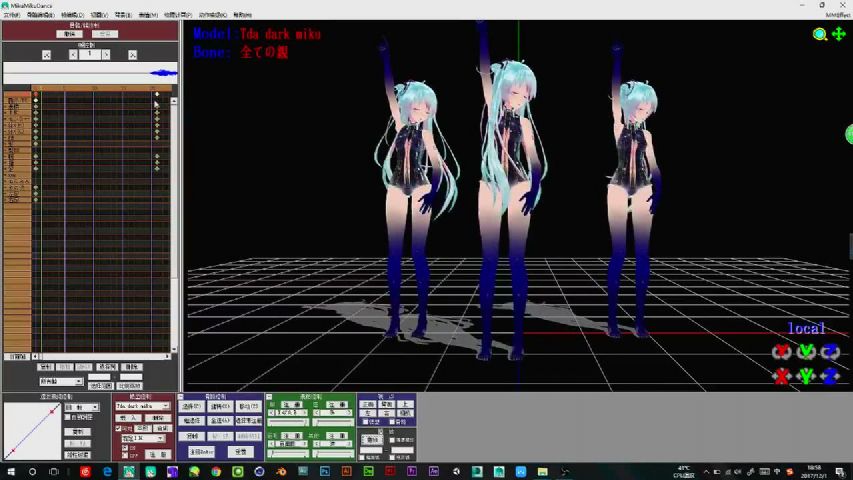
Task: Adjust the bottom-left morph slider in green panel
Action: click(288, 454)
